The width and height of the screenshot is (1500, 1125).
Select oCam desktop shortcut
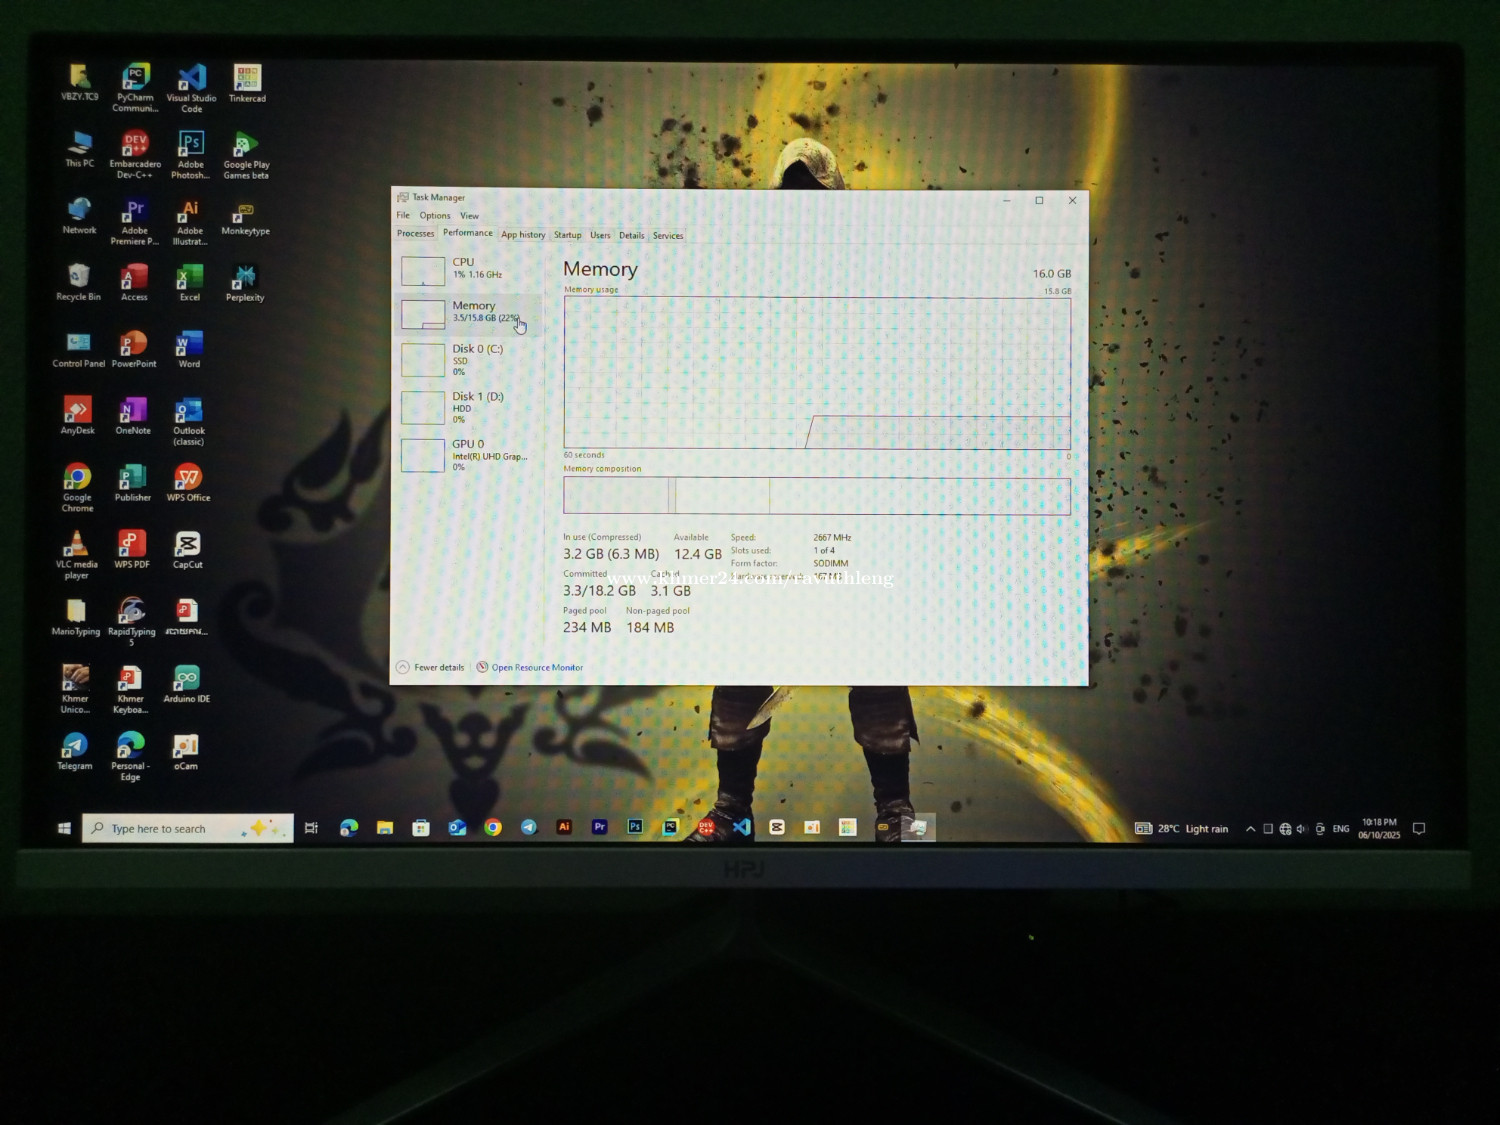[185, 752]
